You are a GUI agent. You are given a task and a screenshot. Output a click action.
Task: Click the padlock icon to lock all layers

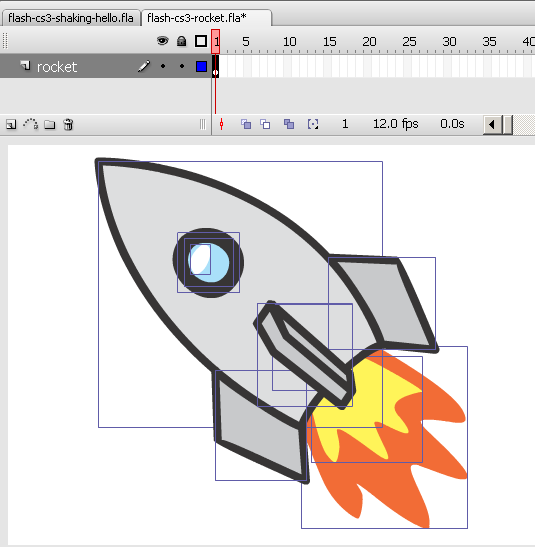coord(181,41)
